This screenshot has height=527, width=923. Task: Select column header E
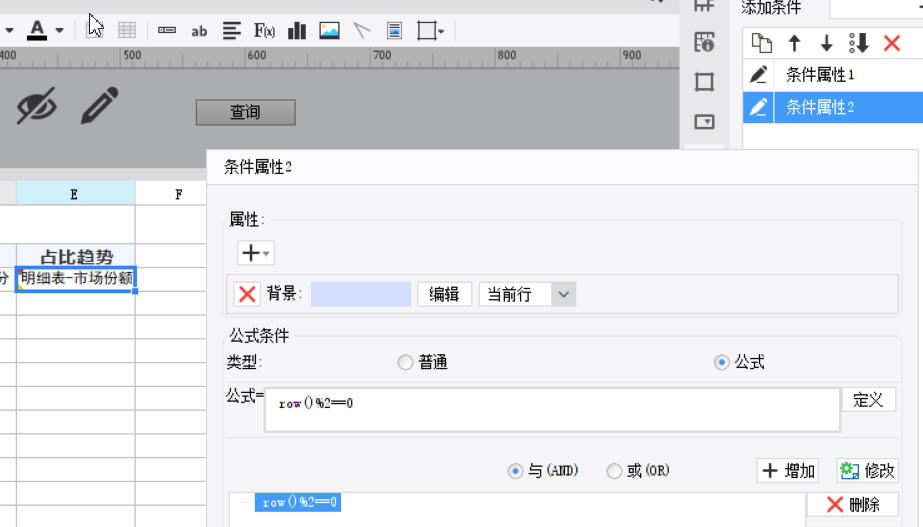pos(75,194)
